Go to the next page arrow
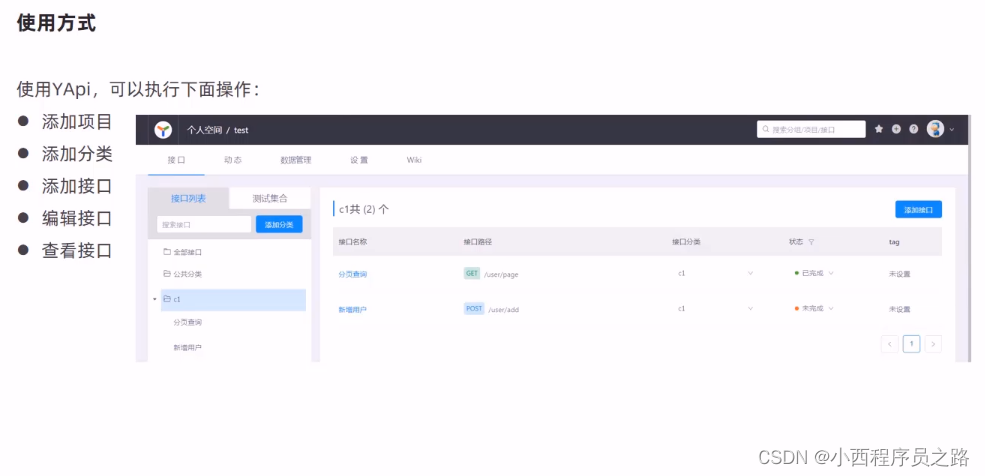Screen dimensions: 985x476 click(933, 343)
